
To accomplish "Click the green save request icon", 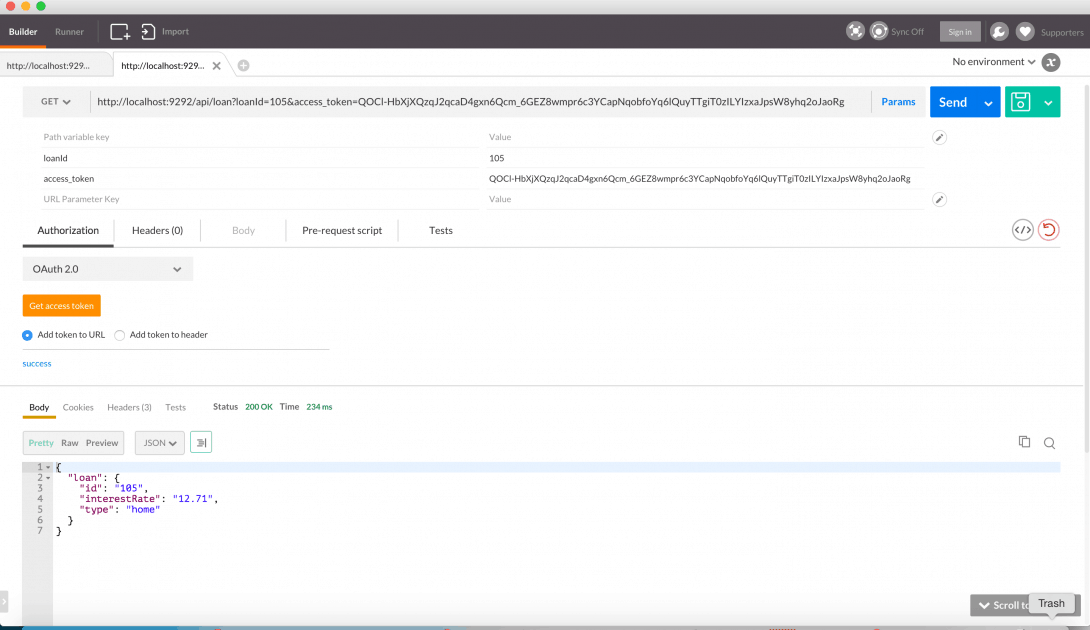I will point(1020,102).
